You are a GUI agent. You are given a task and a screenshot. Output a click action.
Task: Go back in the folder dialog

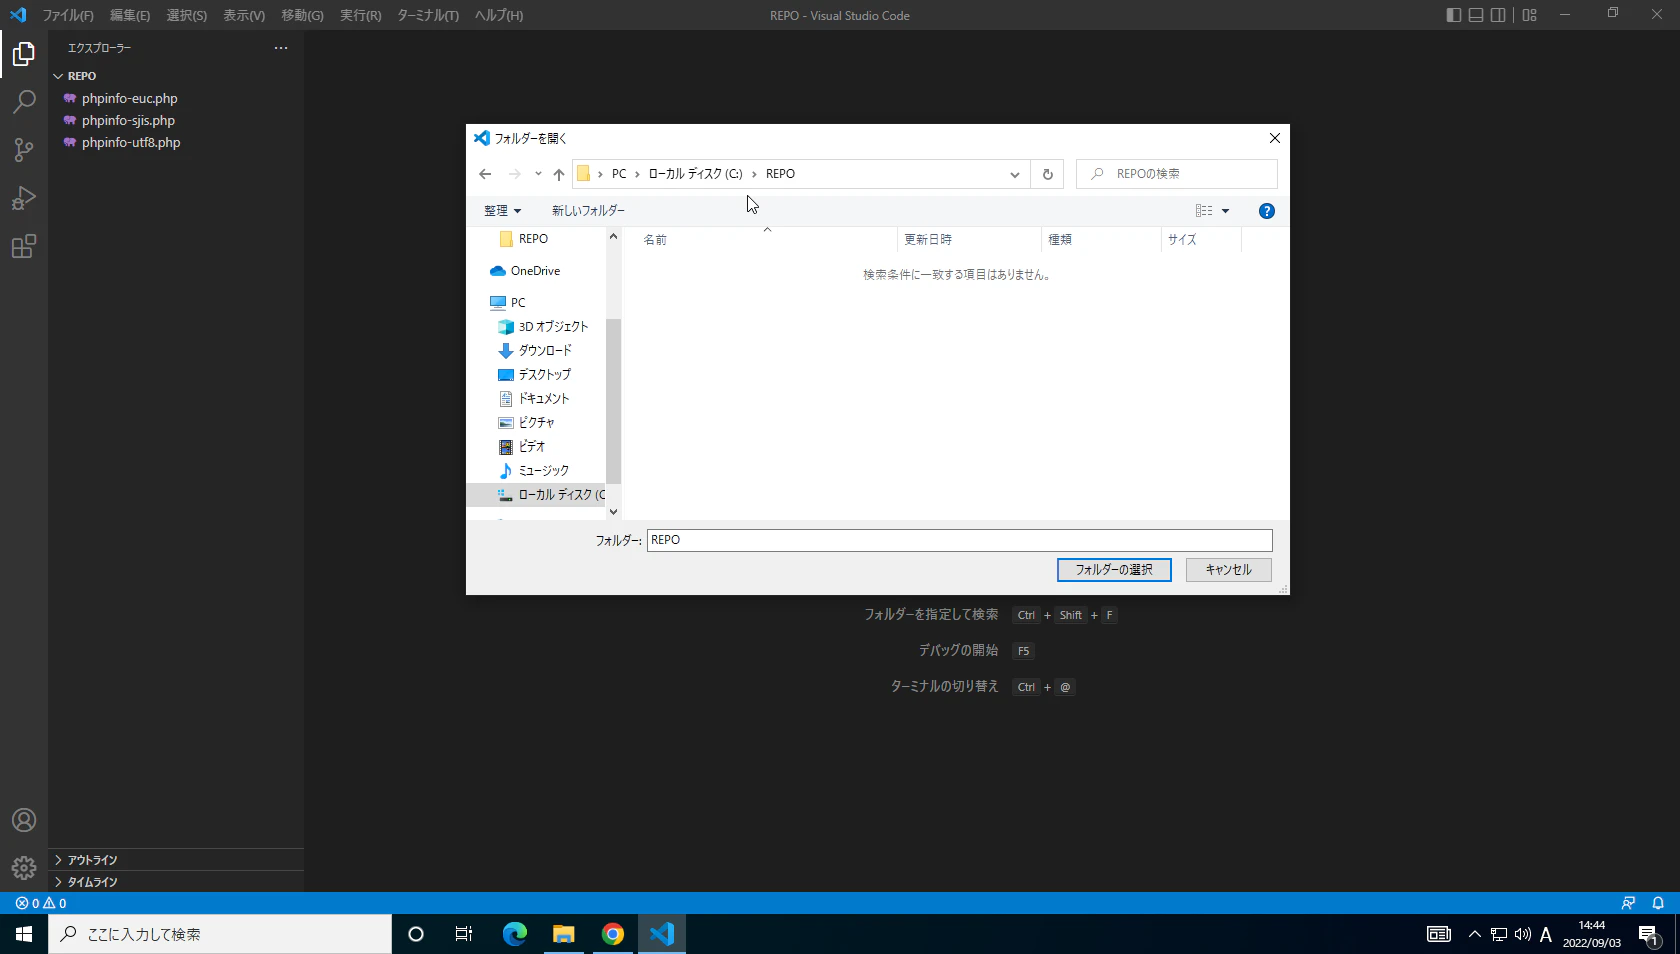click(x=485, y=174)
